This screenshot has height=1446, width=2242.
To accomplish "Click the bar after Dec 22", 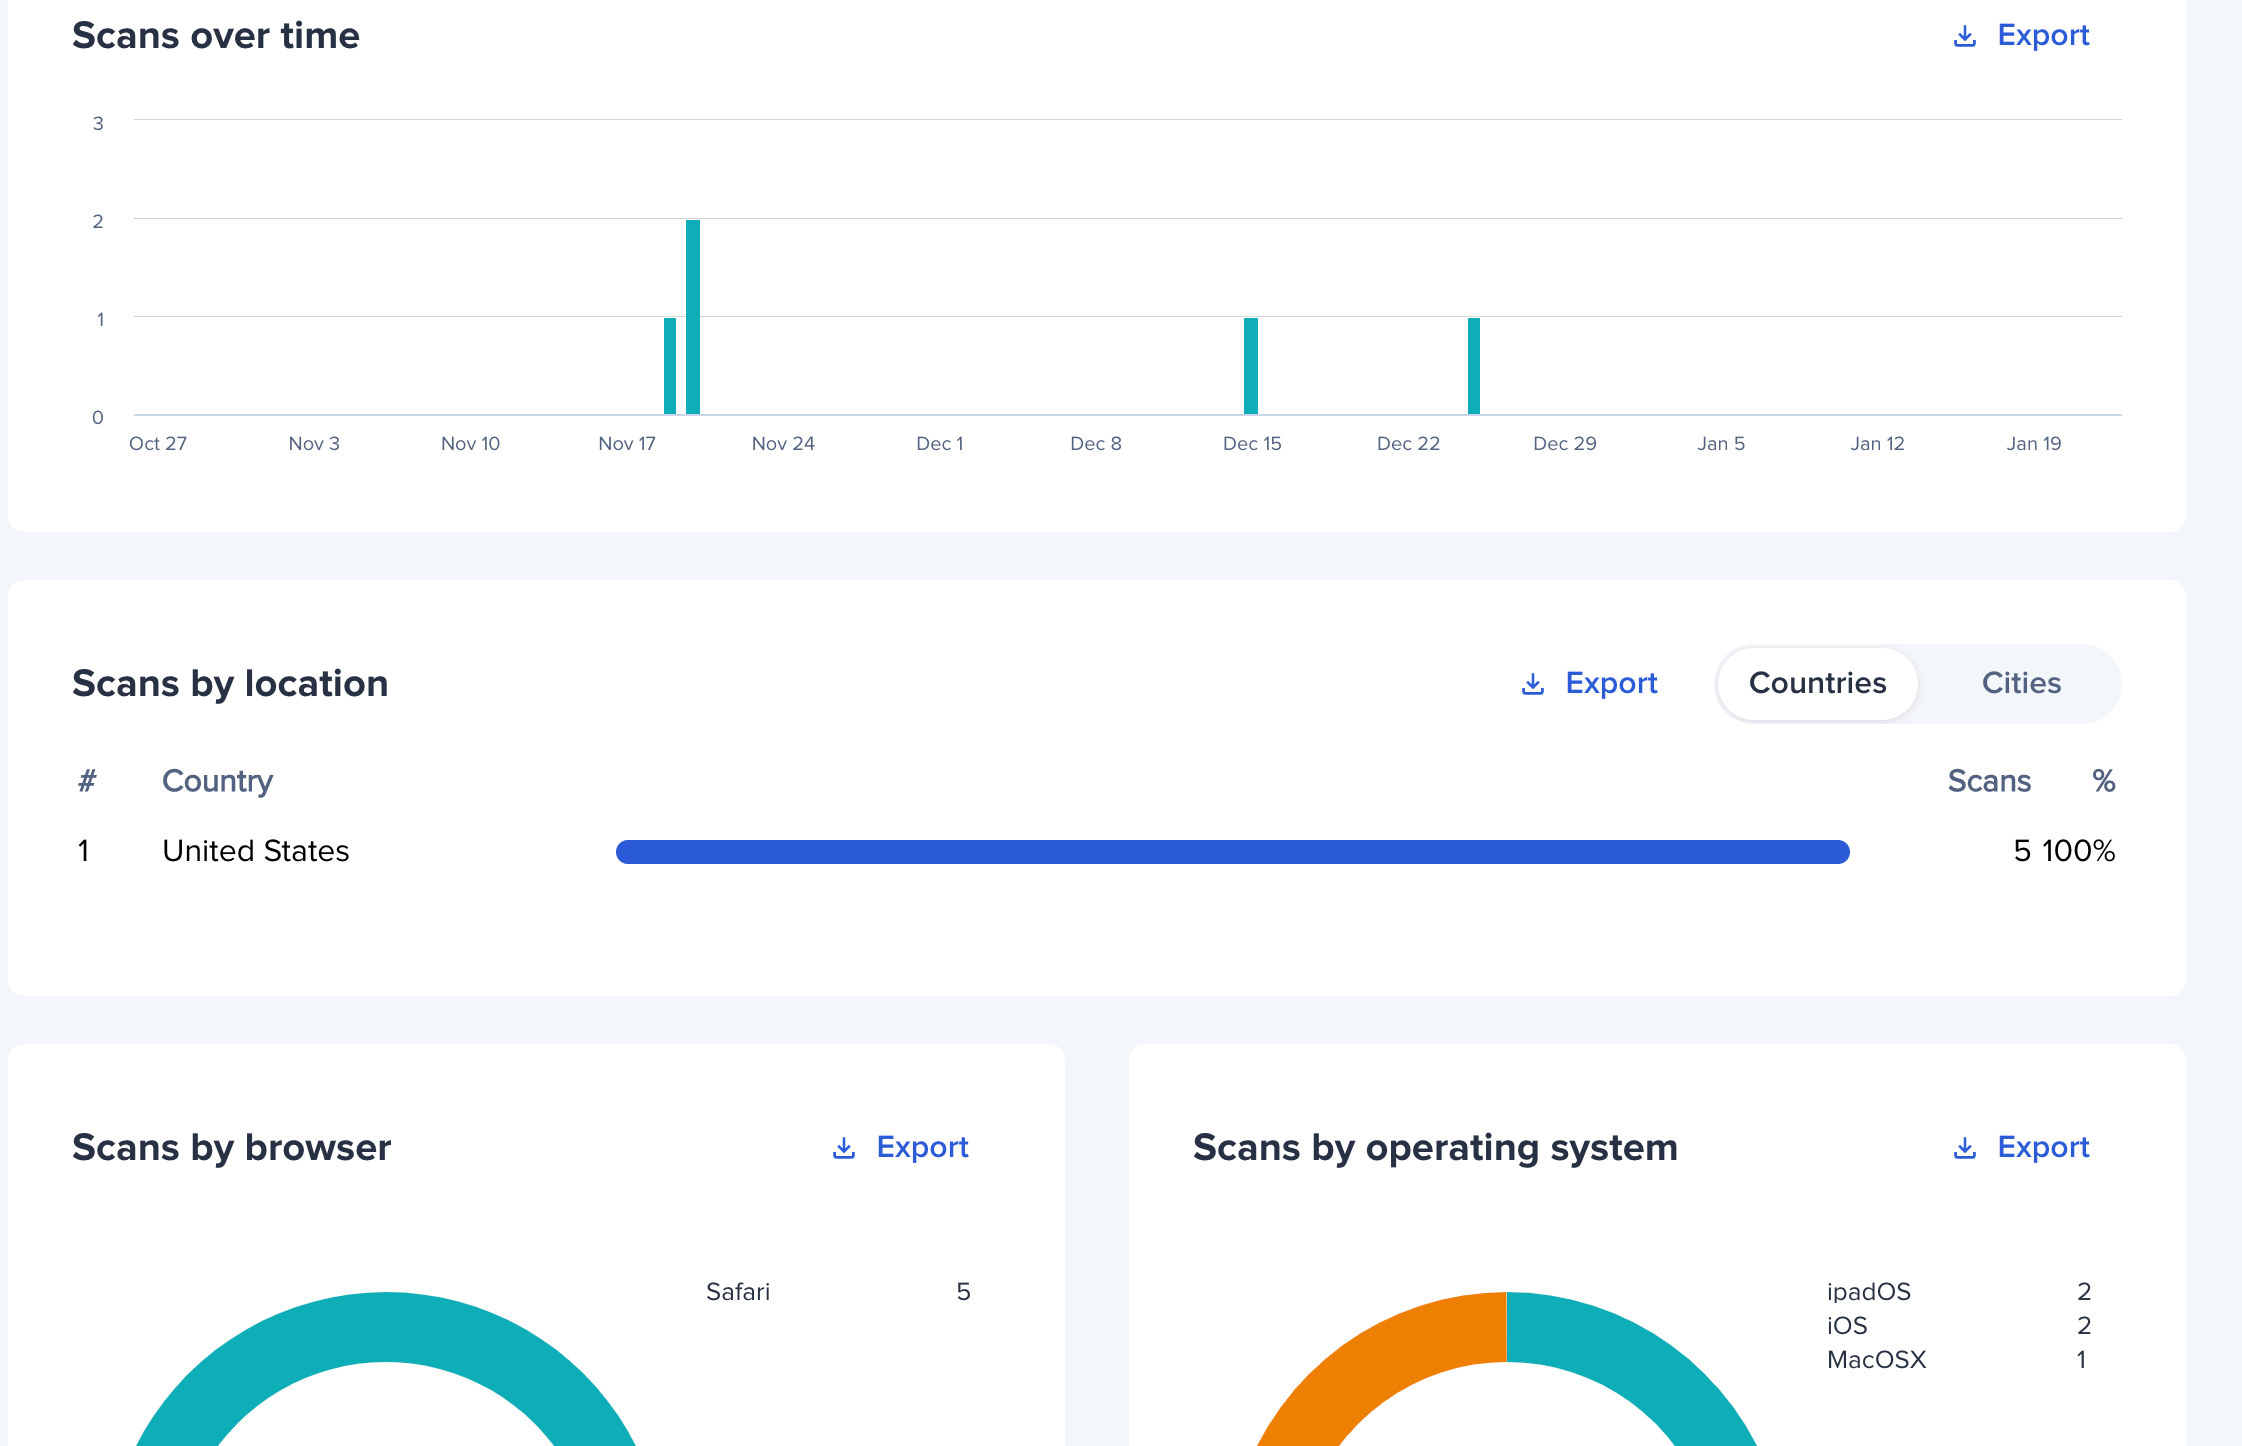I will [1473, 366].
